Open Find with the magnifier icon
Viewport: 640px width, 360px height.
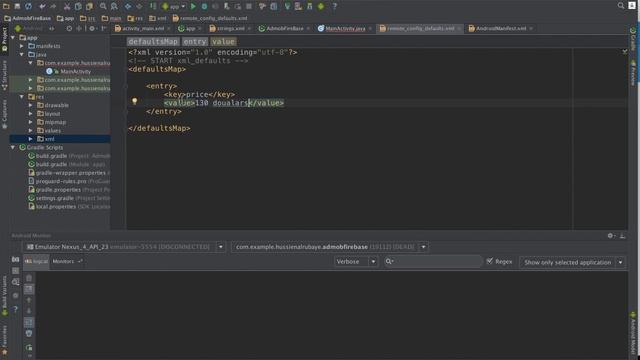tap(103, 6)
